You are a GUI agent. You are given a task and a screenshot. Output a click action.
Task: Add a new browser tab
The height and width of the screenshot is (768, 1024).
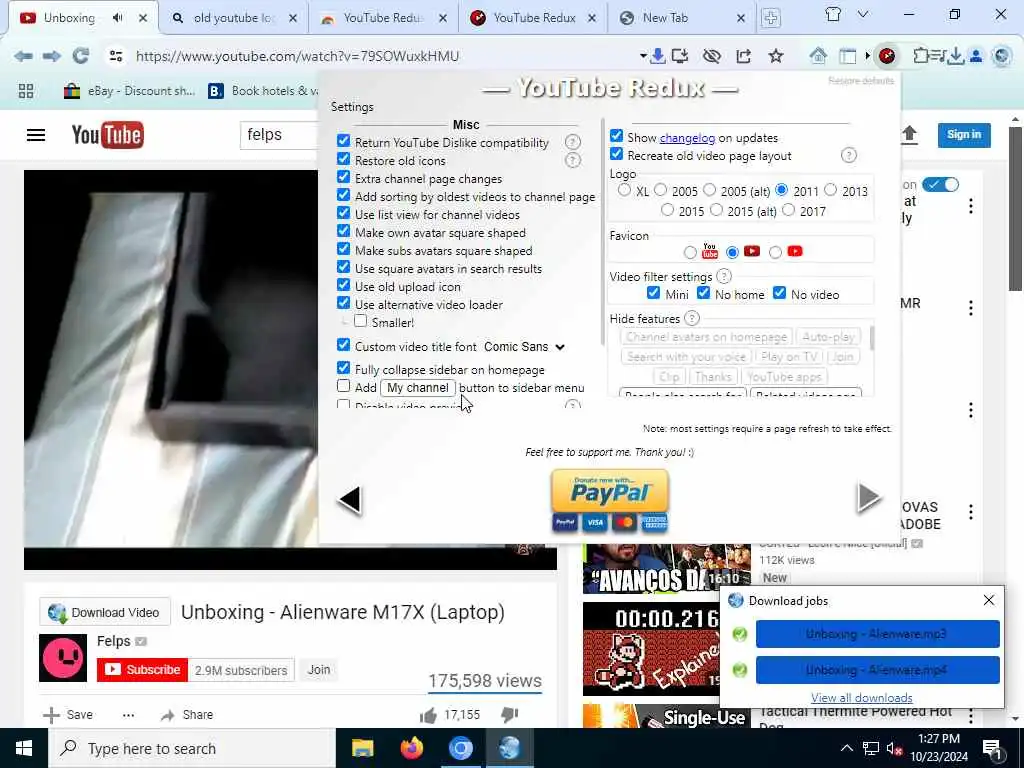[x=771, y=18]
